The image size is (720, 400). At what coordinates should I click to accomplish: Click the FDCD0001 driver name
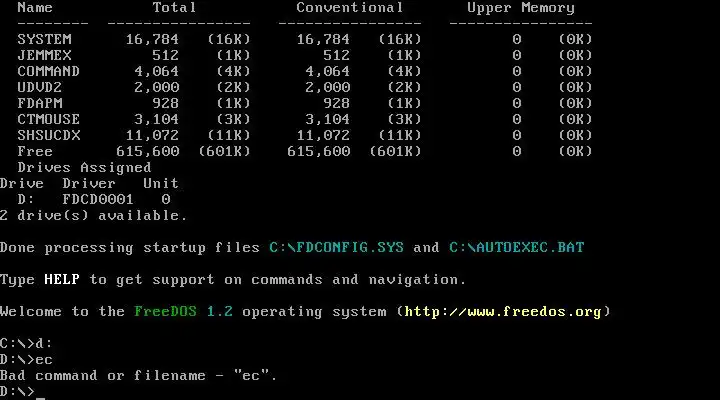coord(98,199)
